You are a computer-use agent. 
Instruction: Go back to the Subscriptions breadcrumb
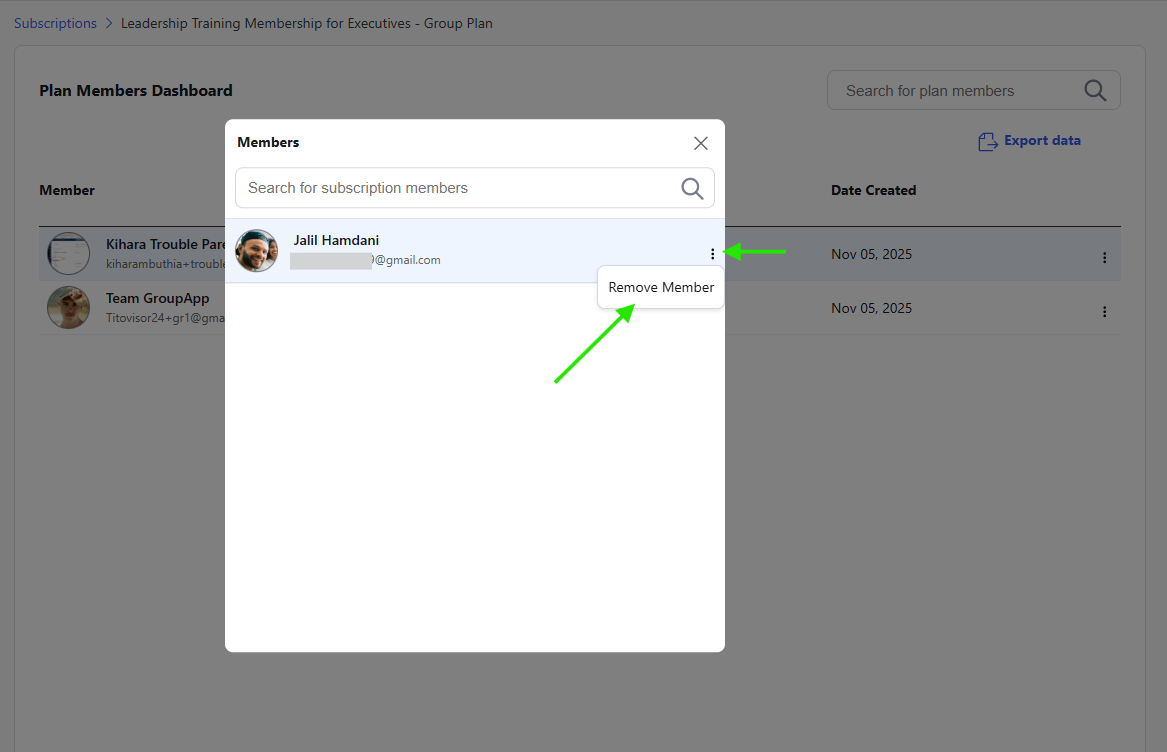(55, 23)
